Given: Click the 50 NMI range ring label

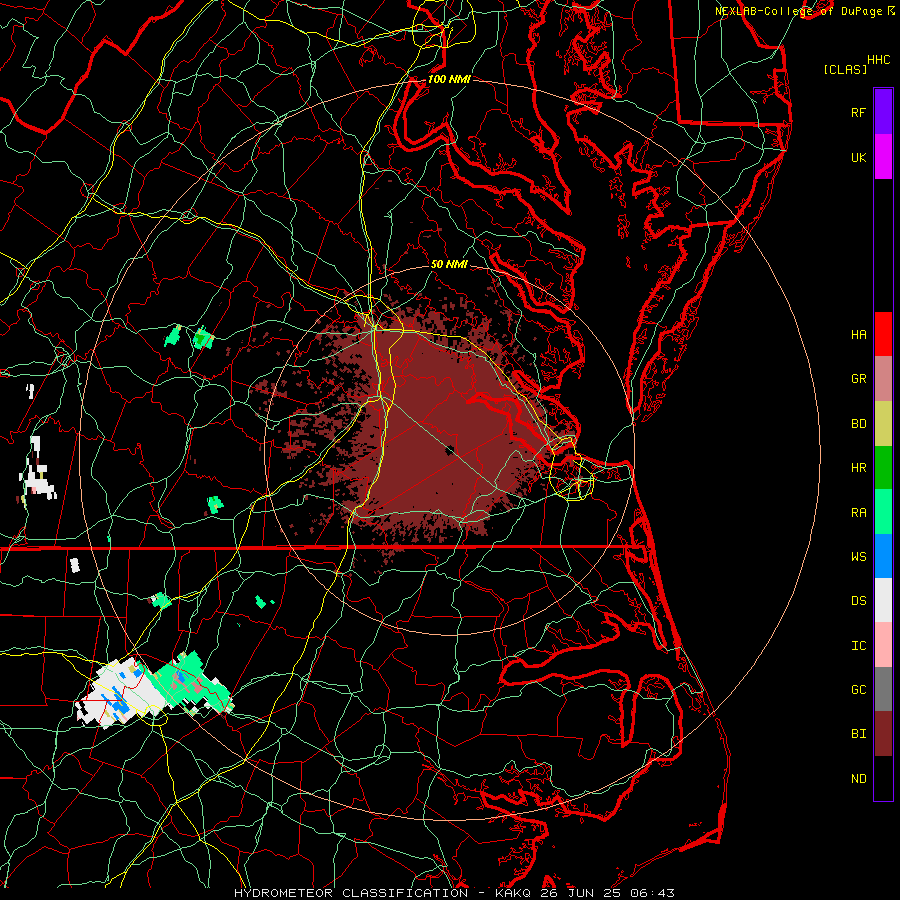Looking at the screenshot, I should point(449,264).
